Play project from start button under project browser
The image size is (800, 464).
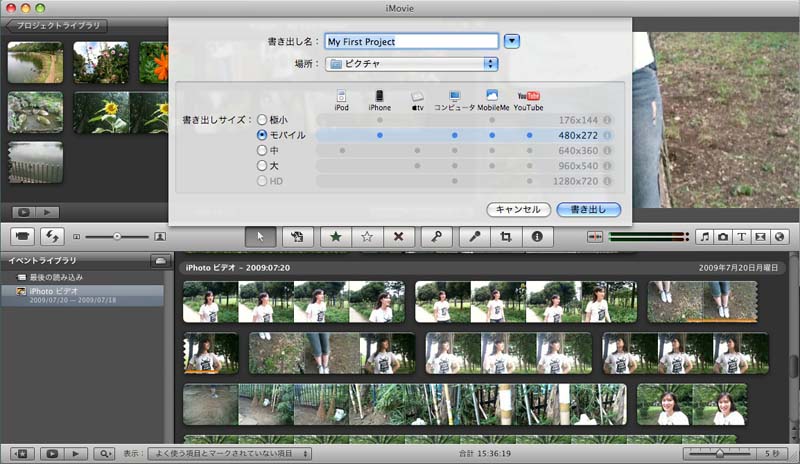tap(47, 212)
